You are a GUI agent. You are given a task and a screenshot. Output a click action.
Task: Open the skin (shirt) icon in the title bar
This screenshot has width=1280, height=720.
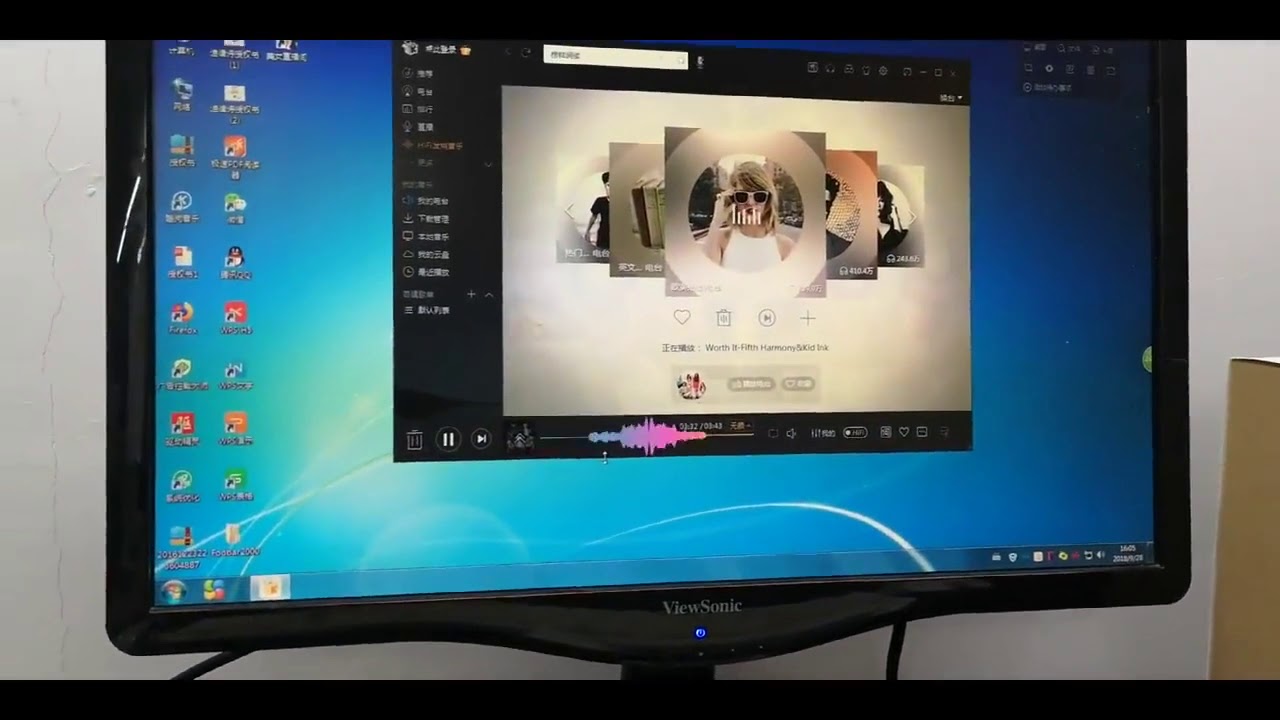point(865,70)
